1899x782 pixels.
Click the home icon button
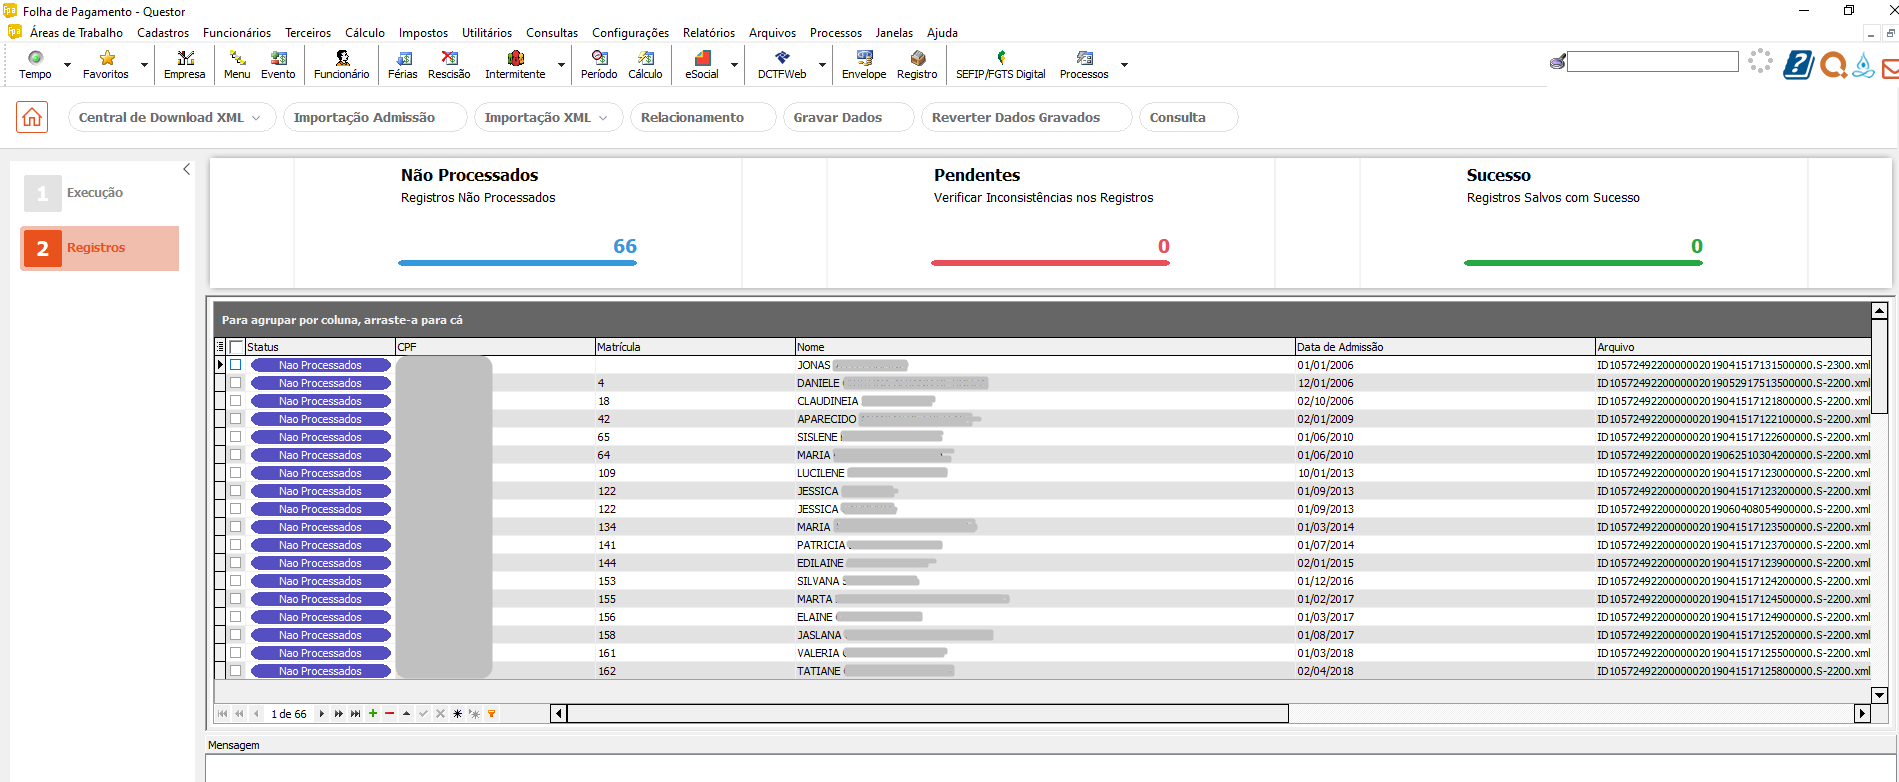pyautogui.click(x=32, y=117)
